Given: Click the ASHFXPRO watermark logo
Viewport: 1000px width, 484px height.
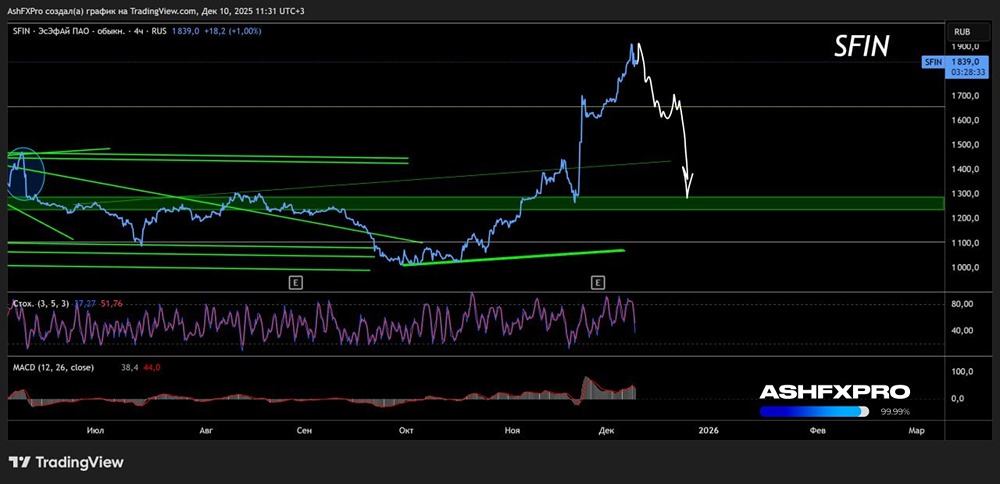Looking at the screenshot, I should pos(834,392).
